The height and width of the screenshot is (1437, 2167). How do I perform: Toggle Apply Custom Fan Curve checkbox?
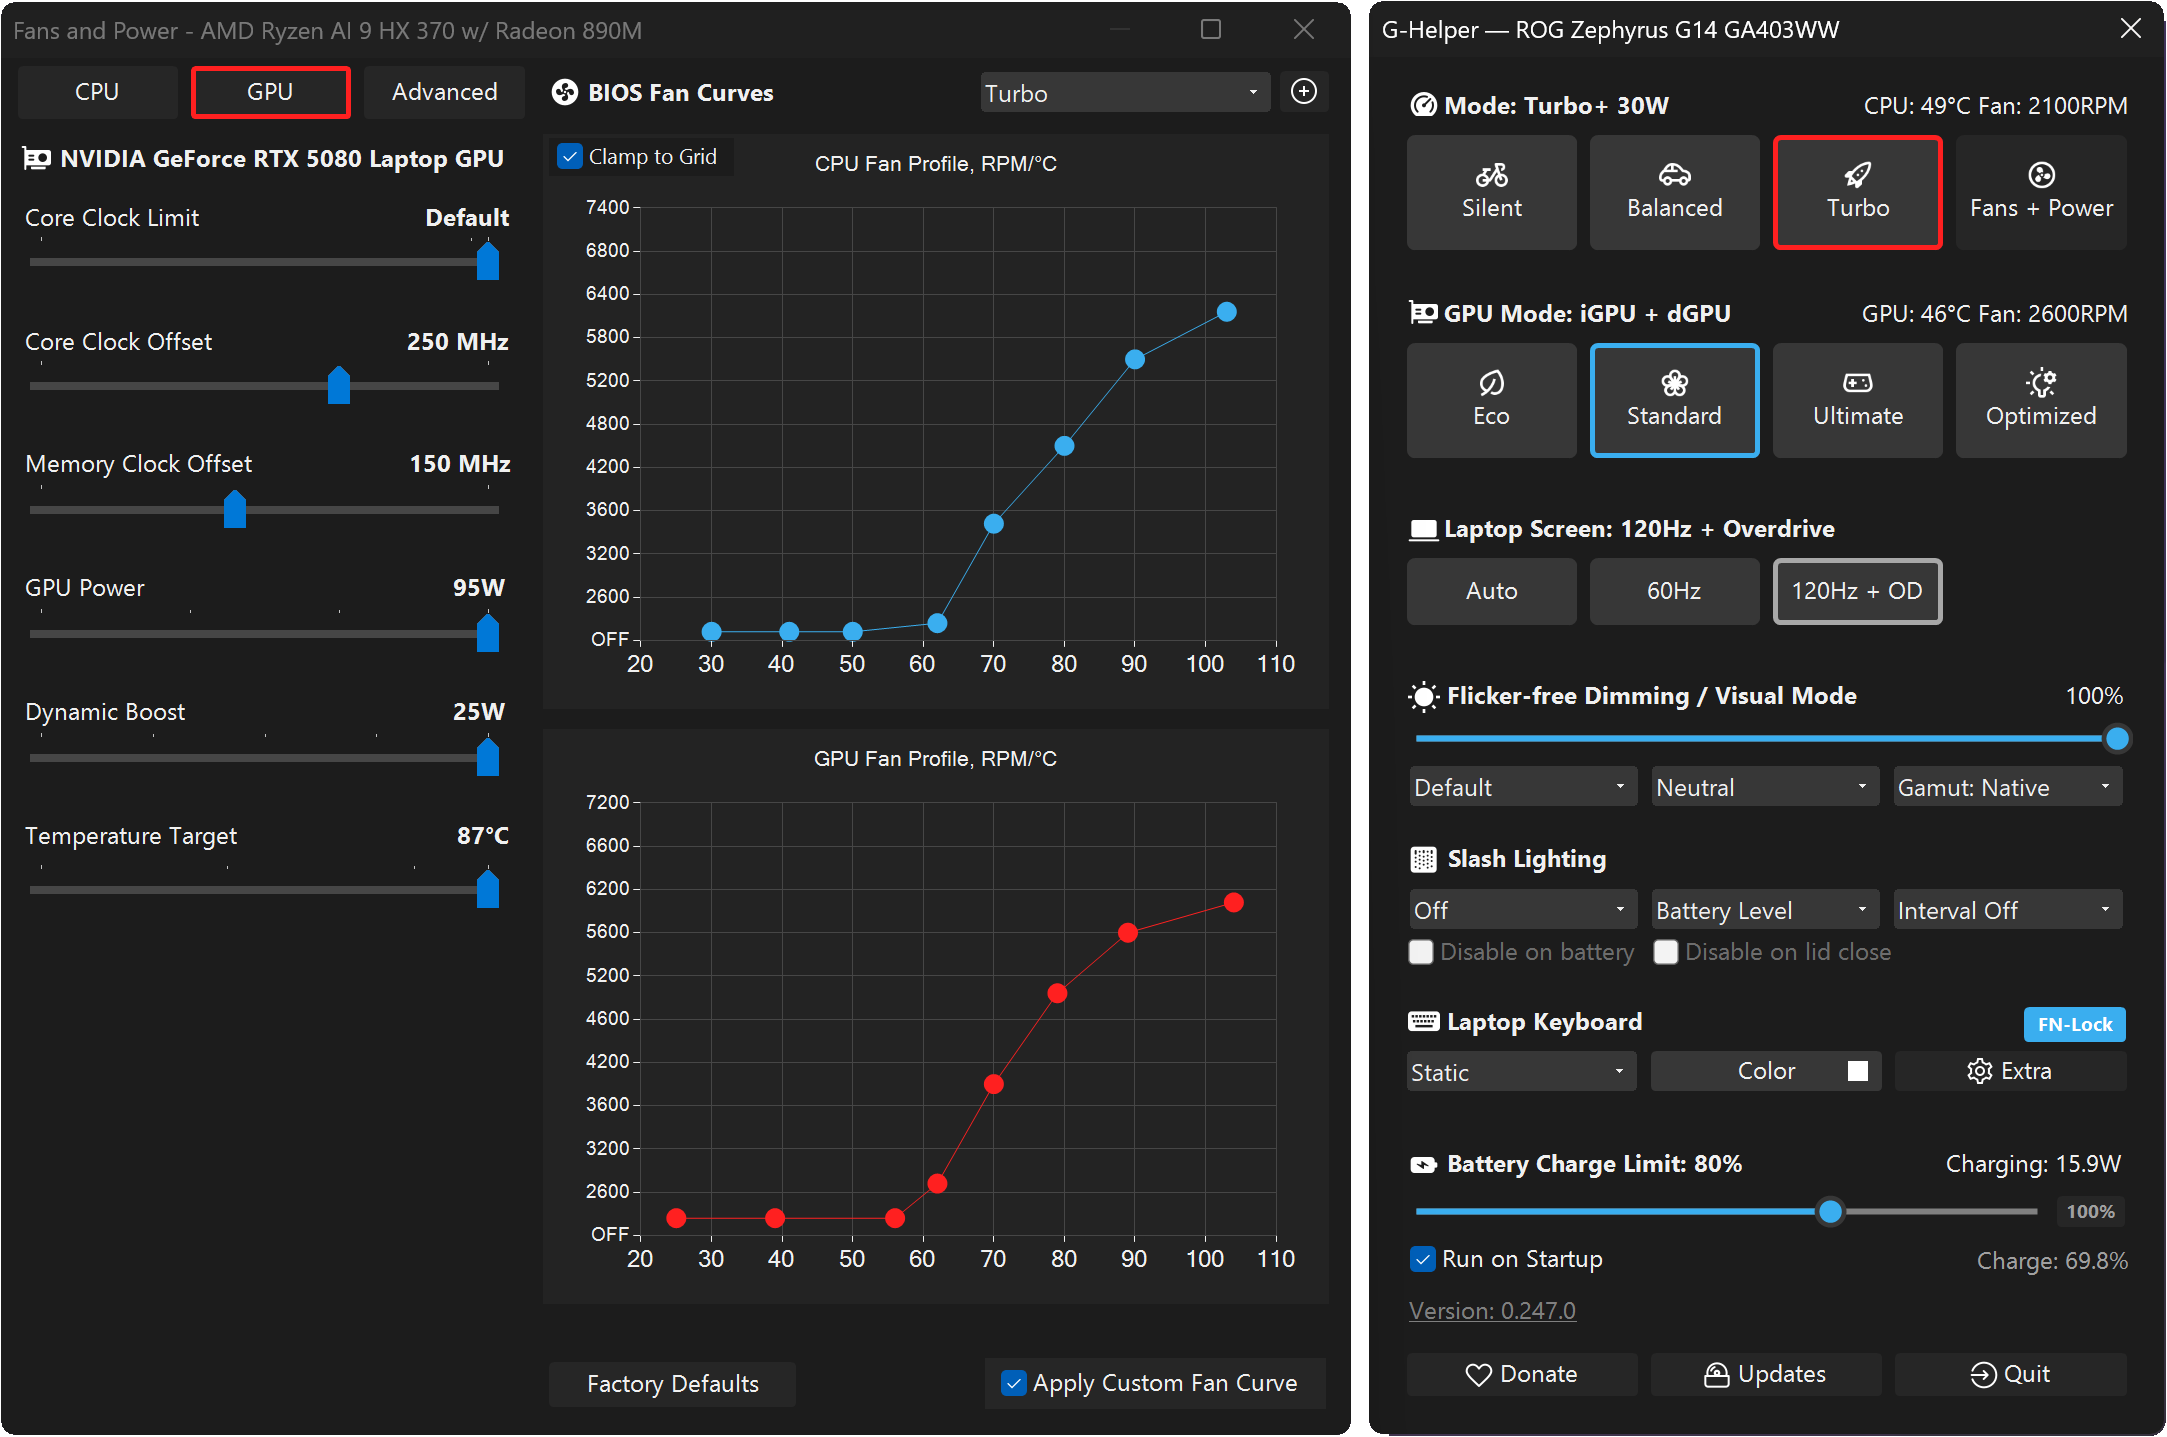pos(1014,1383)
